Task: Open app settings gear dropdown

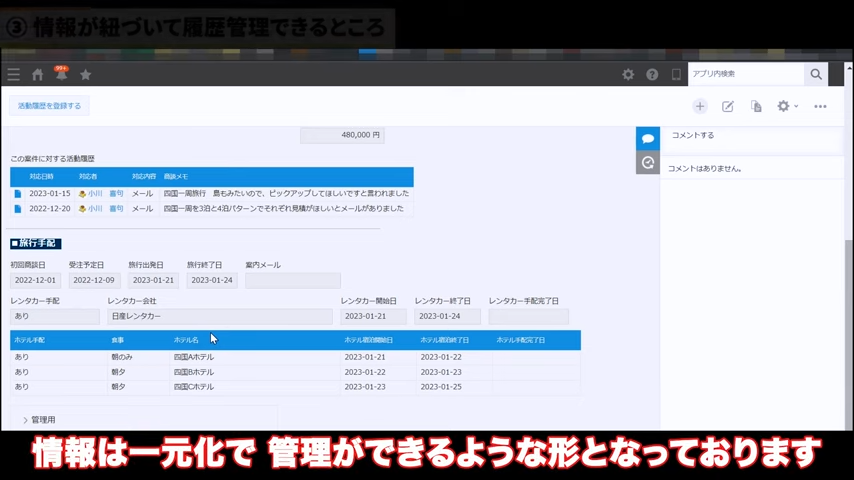Action: click(x=787, y=106)
